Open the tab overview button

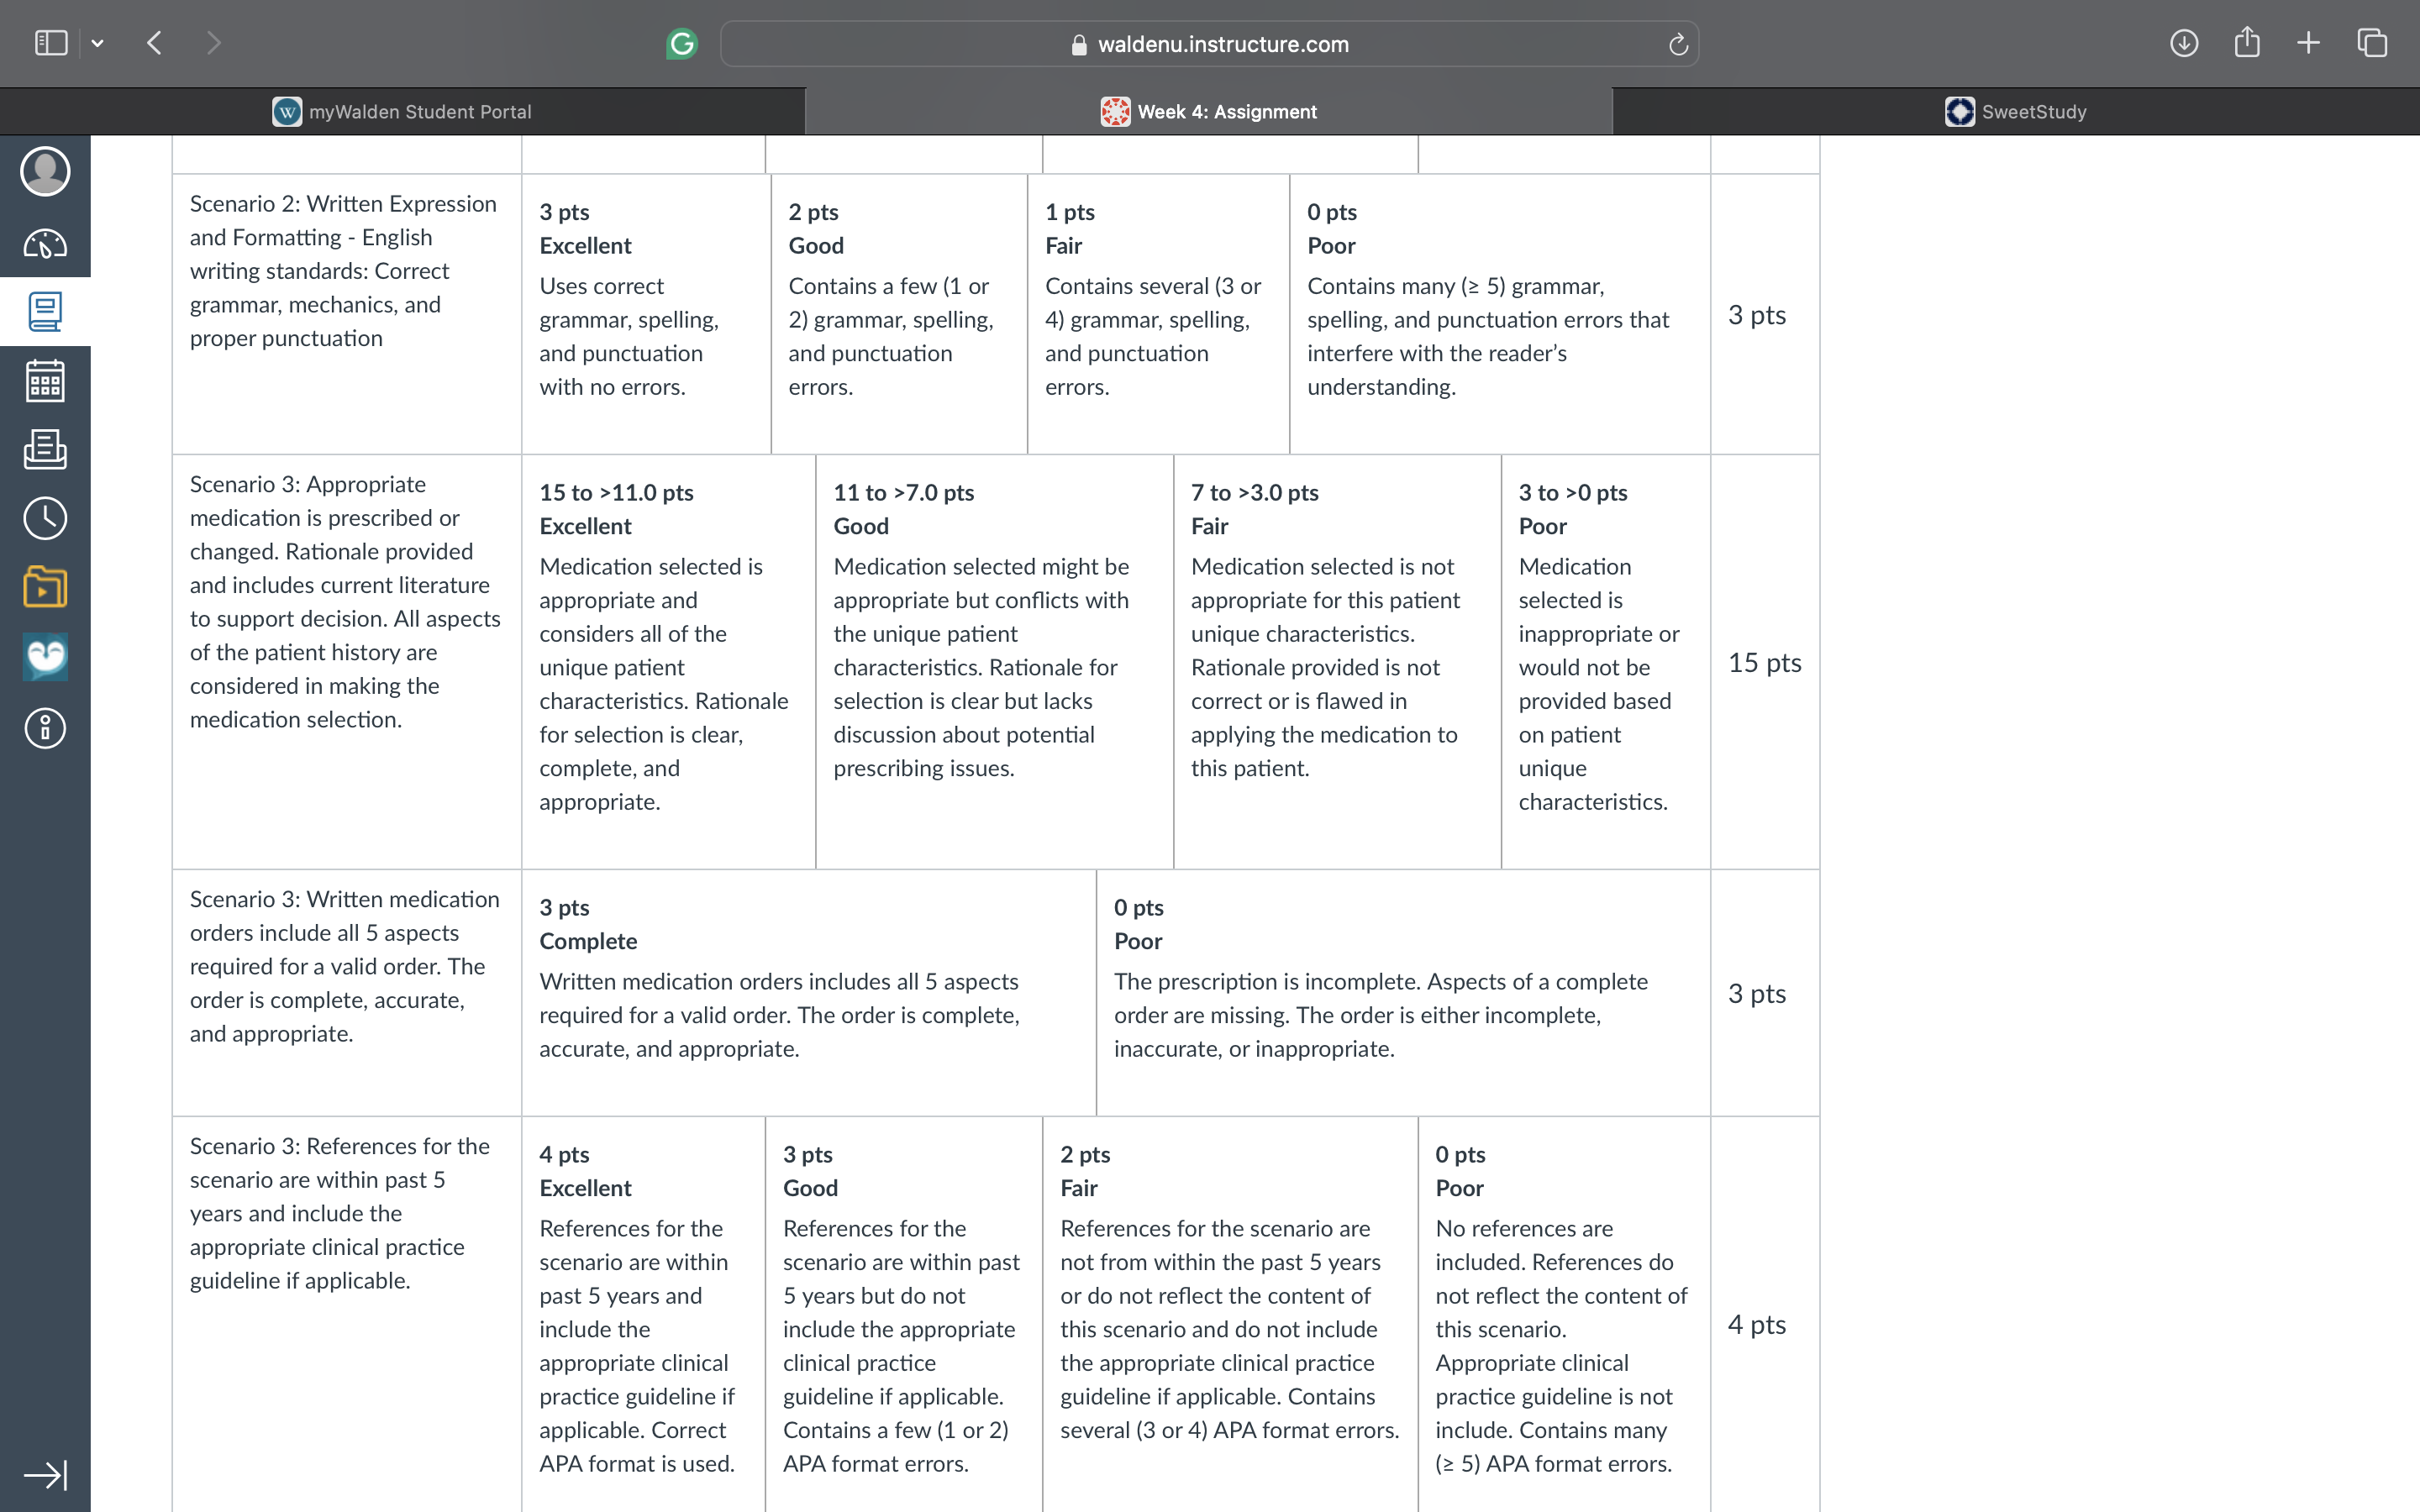[2372, 43]
